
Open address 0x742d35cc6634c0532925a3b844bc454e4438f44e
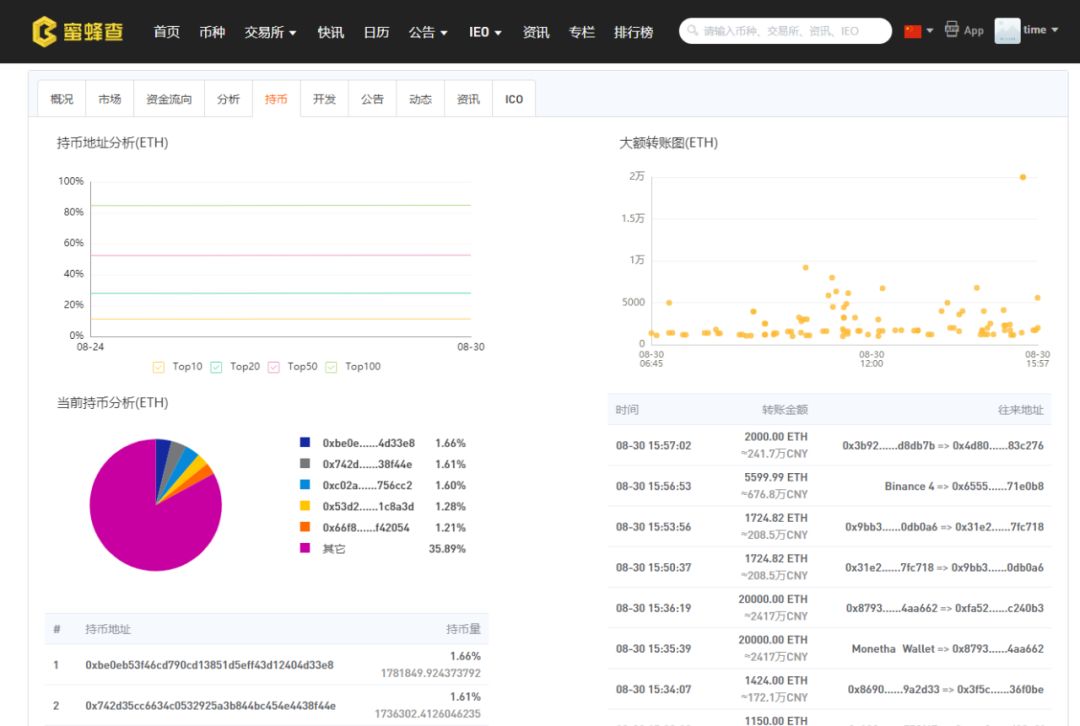[x=211, y=705]
